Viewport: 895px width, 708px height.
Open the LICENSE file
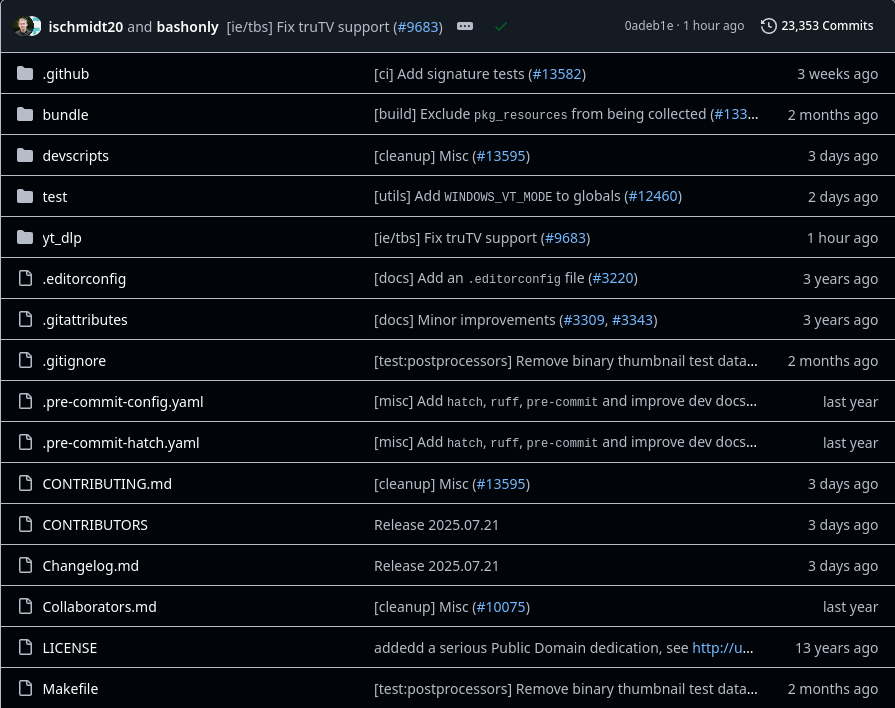70,648
